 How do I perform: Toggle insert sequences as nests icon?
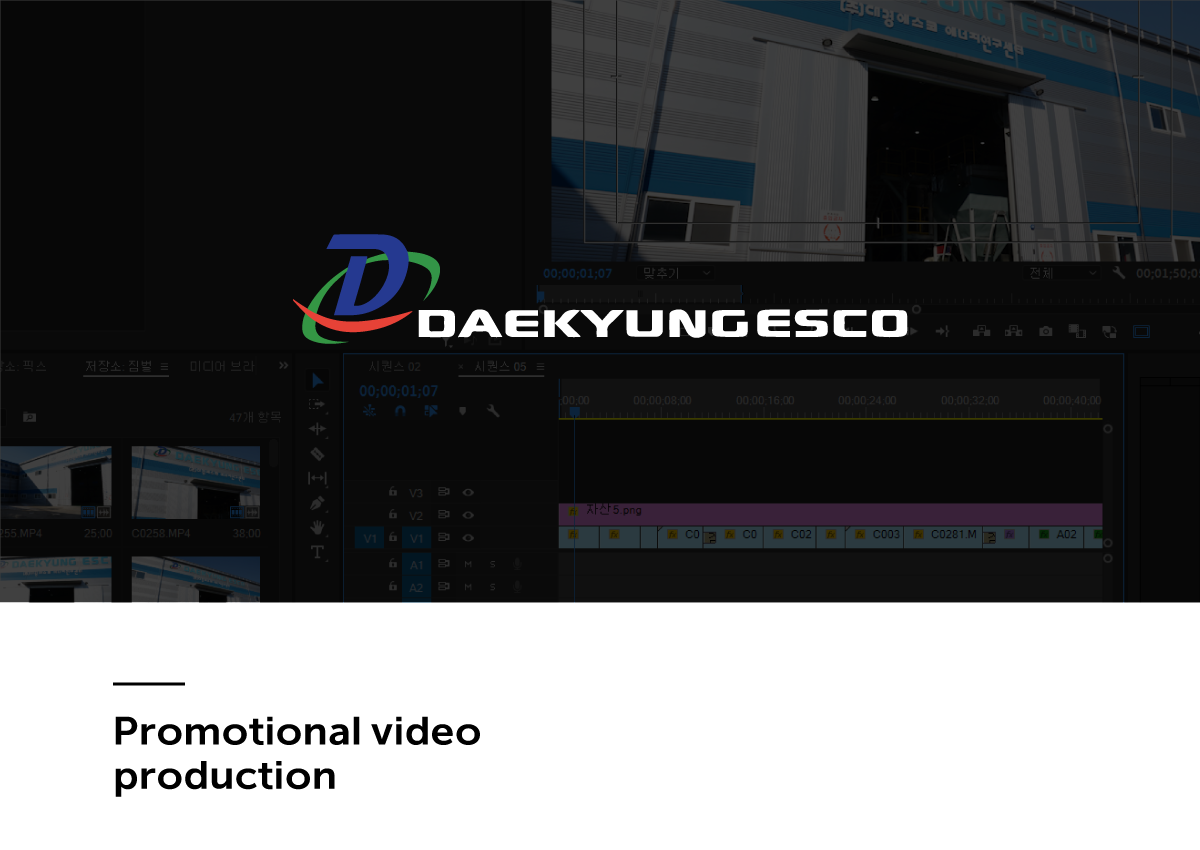(370, 410)
